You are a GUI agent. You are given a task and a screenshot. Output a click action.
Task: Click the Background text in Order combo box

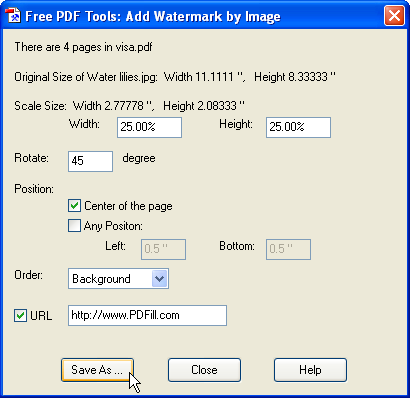[101, 279]
